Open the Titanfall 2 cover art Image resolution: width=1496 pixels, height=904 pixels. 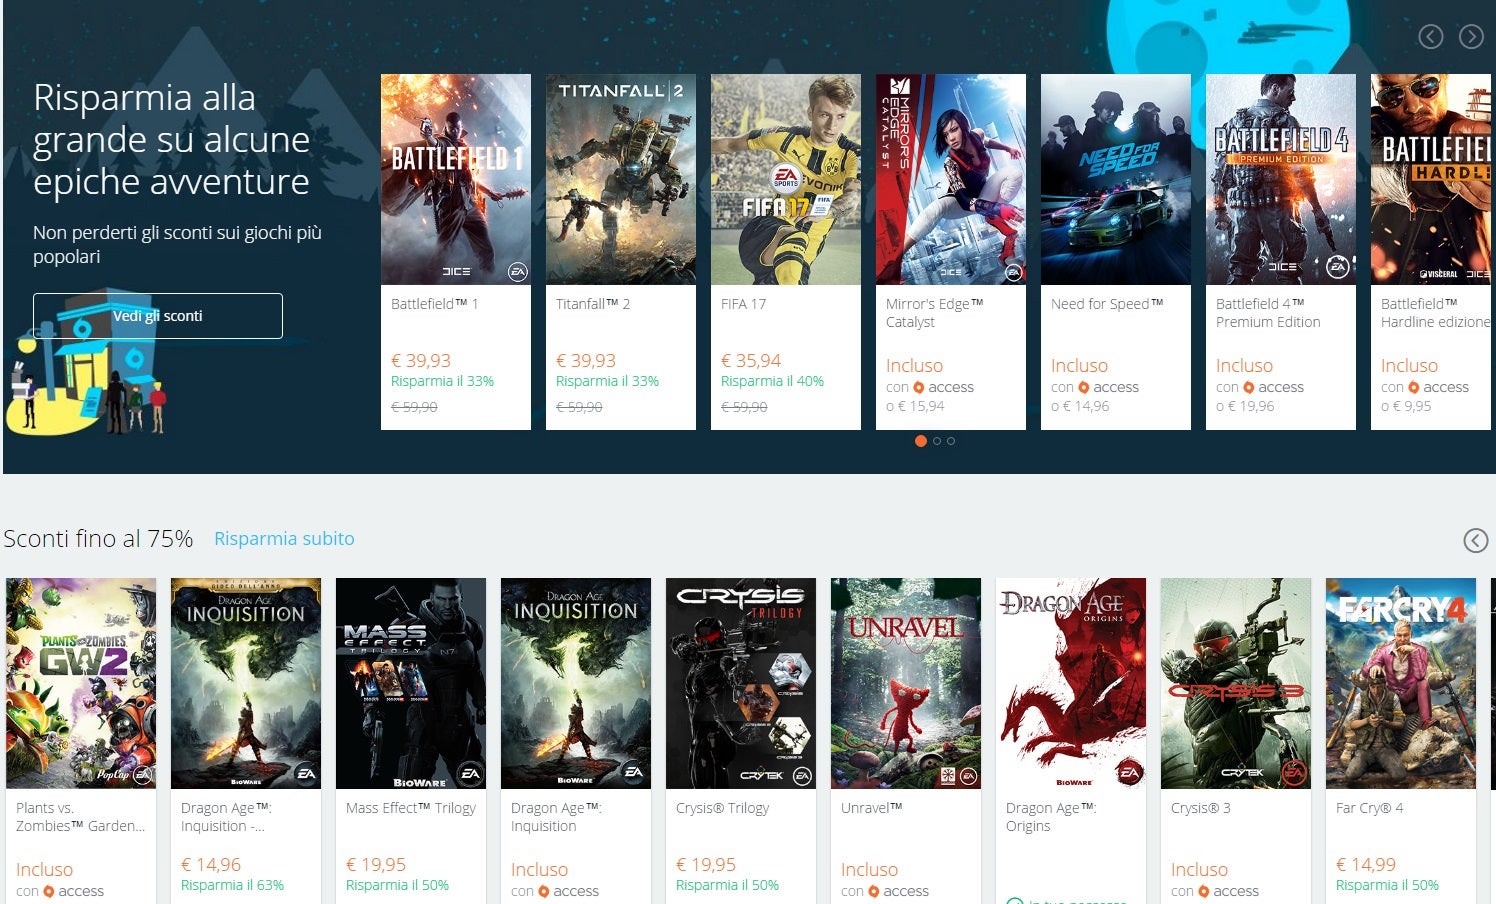(621, 179)
